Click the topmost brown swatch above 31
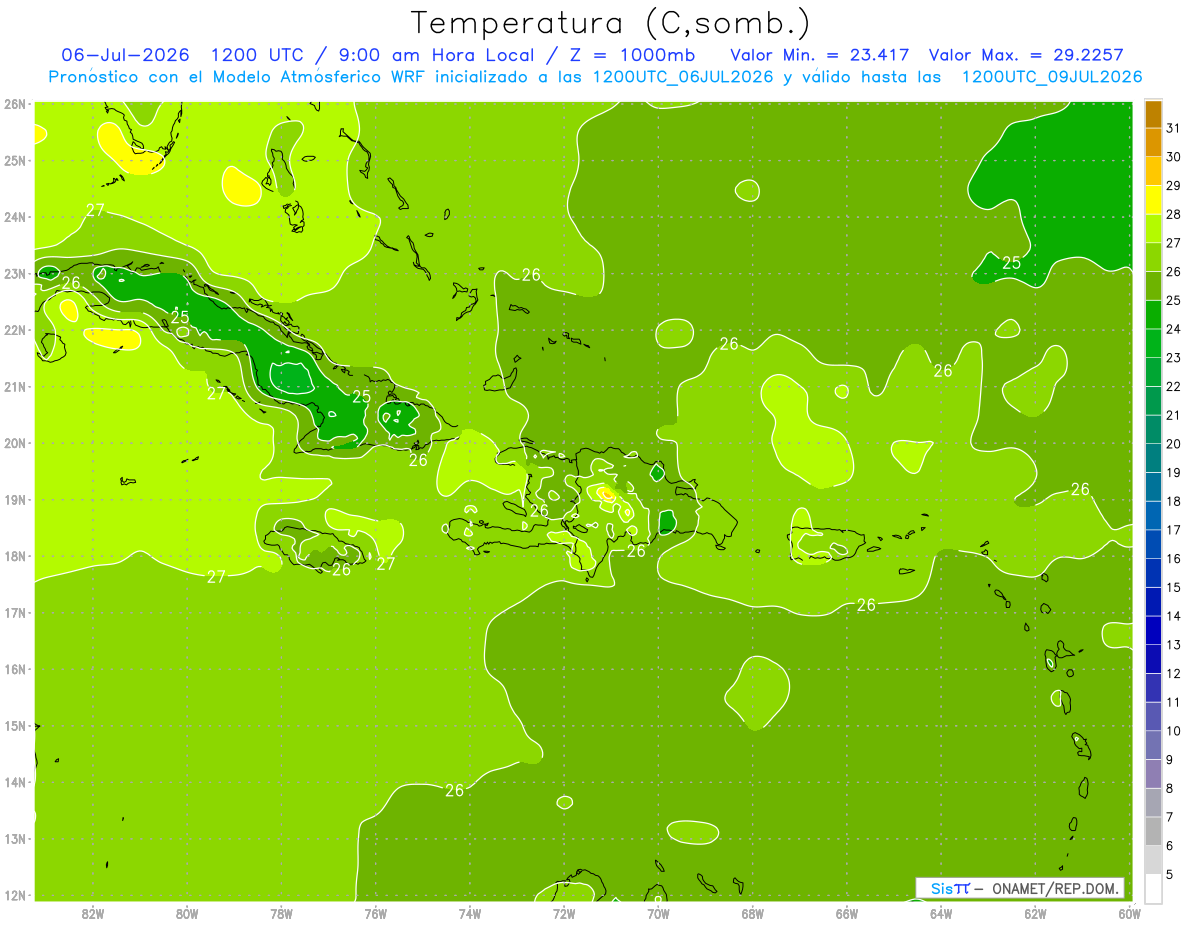This screenshot has width=1200, height=927. tap(1153, 114)
